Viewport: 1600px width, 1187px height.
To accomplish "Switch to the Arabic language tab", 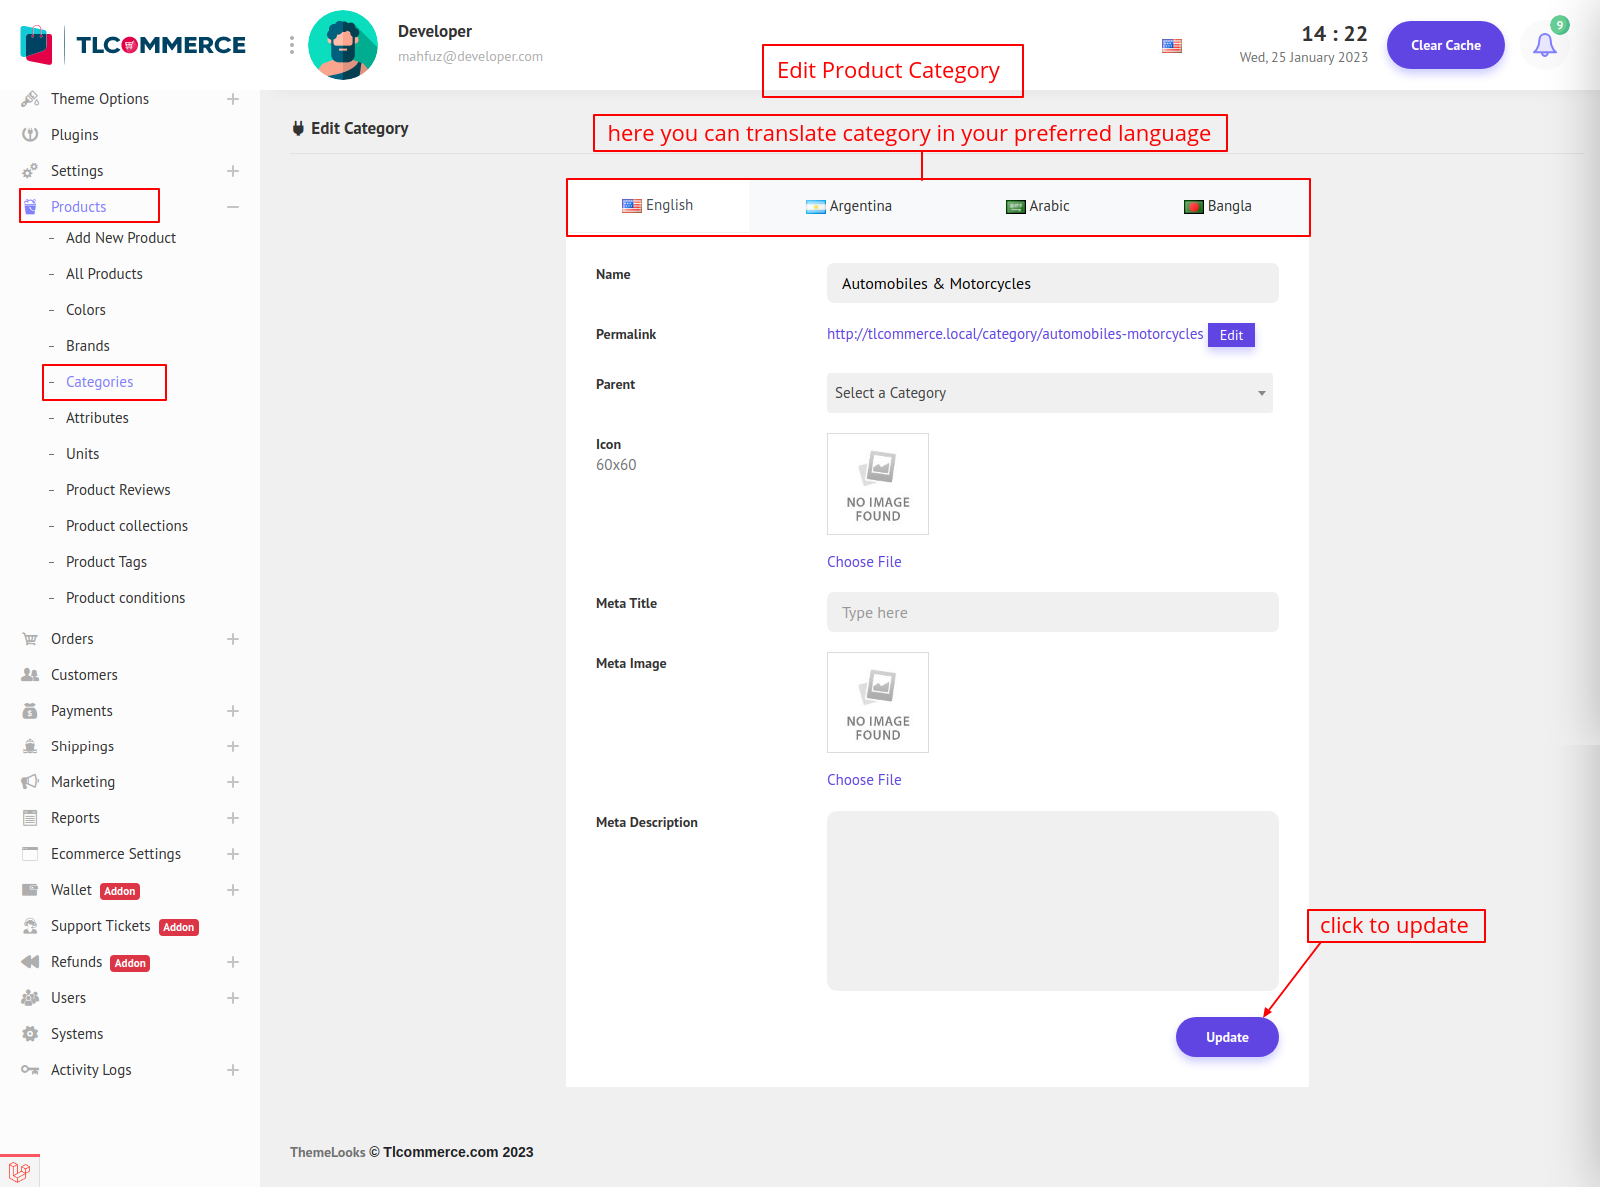I will coord(1037,206).
